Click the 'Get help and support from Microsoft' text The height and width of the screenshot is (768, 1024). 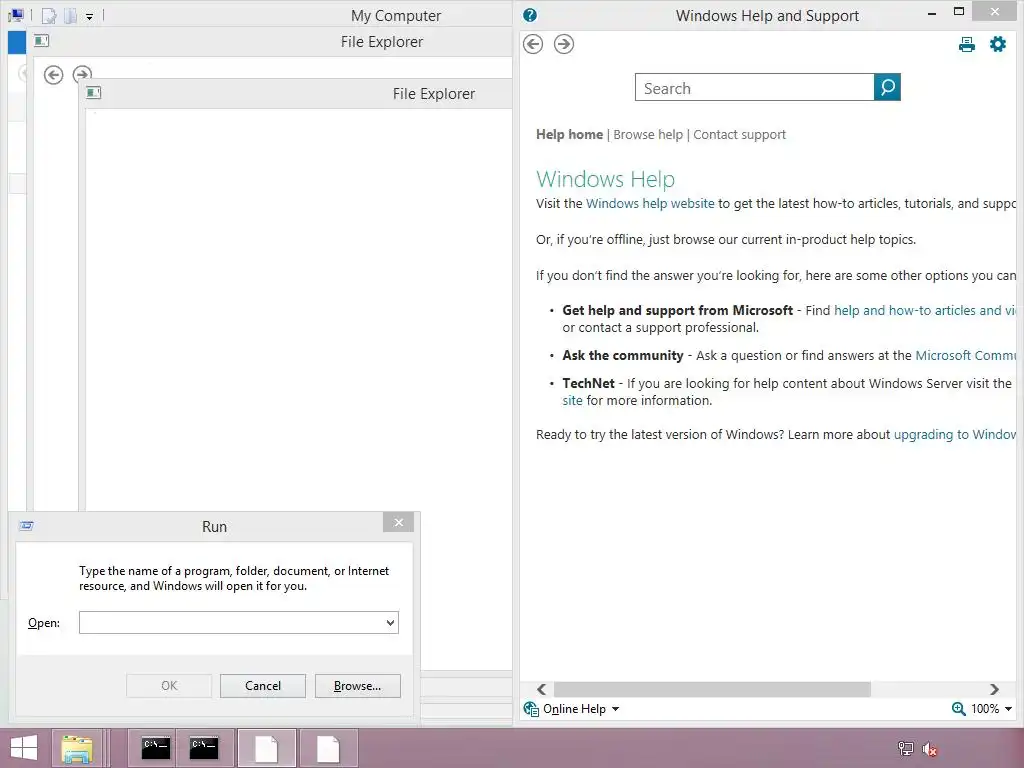click(677, 310)
